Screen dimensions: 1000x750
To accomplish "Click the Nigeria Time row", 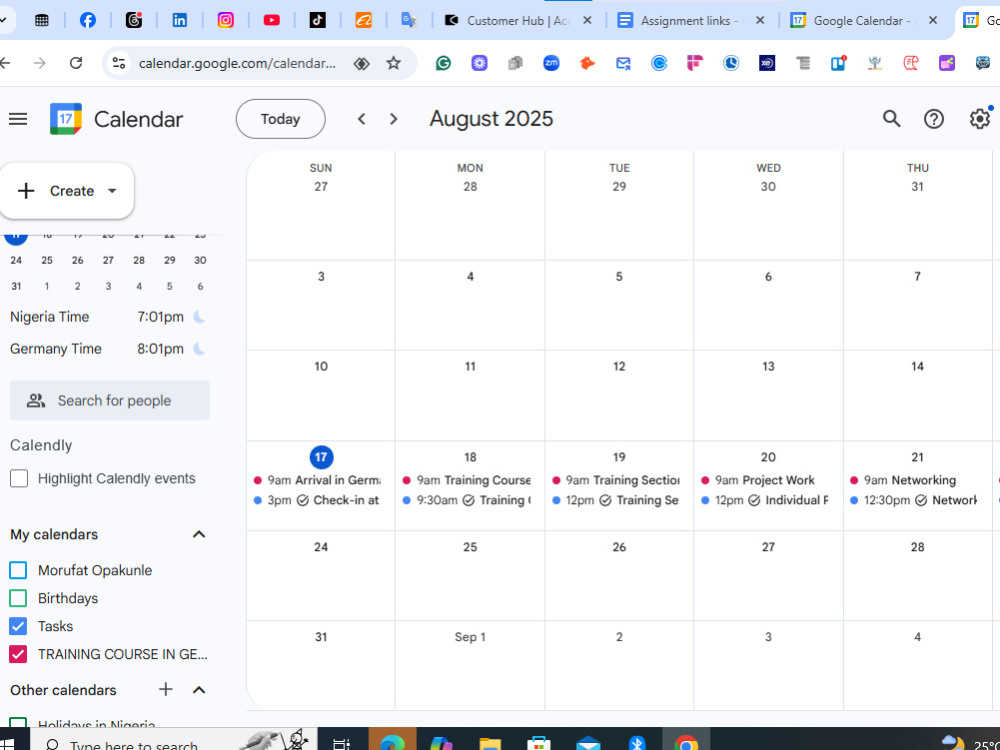I will point(107,317).
